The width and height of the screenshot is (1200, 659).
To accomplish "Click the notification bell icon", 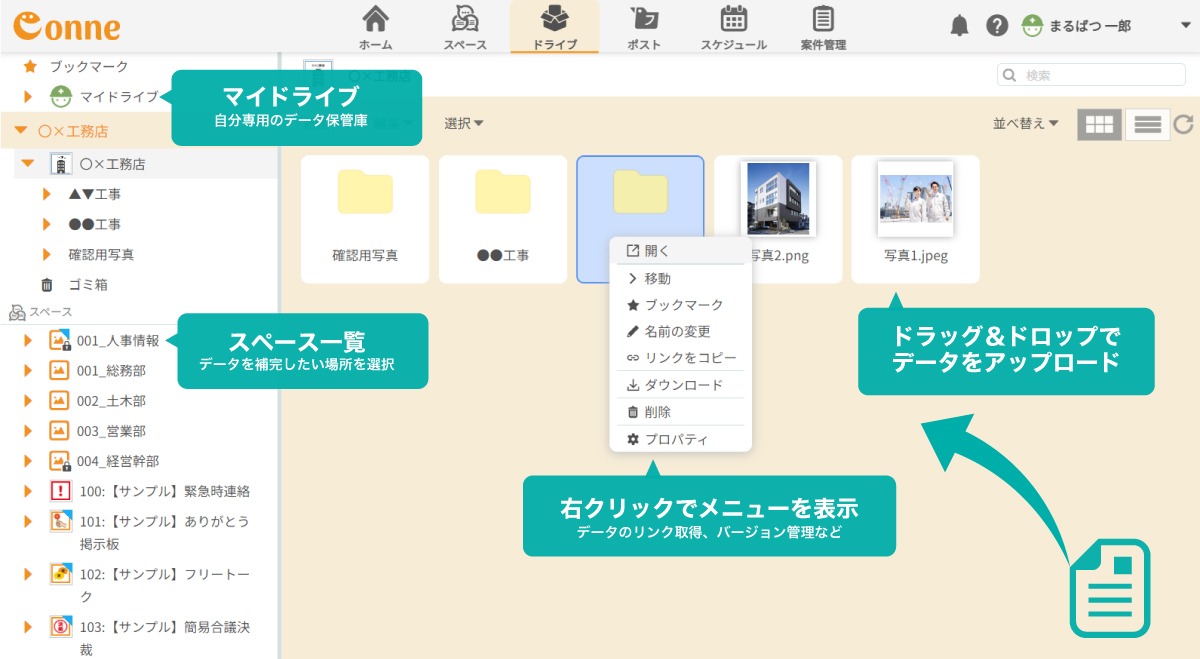I will pyautogui.click(x=959, y=26).
